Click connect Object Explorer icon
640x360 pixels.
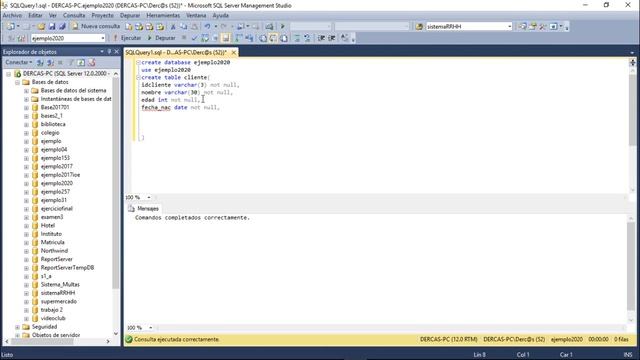click(x=40, y=62)
